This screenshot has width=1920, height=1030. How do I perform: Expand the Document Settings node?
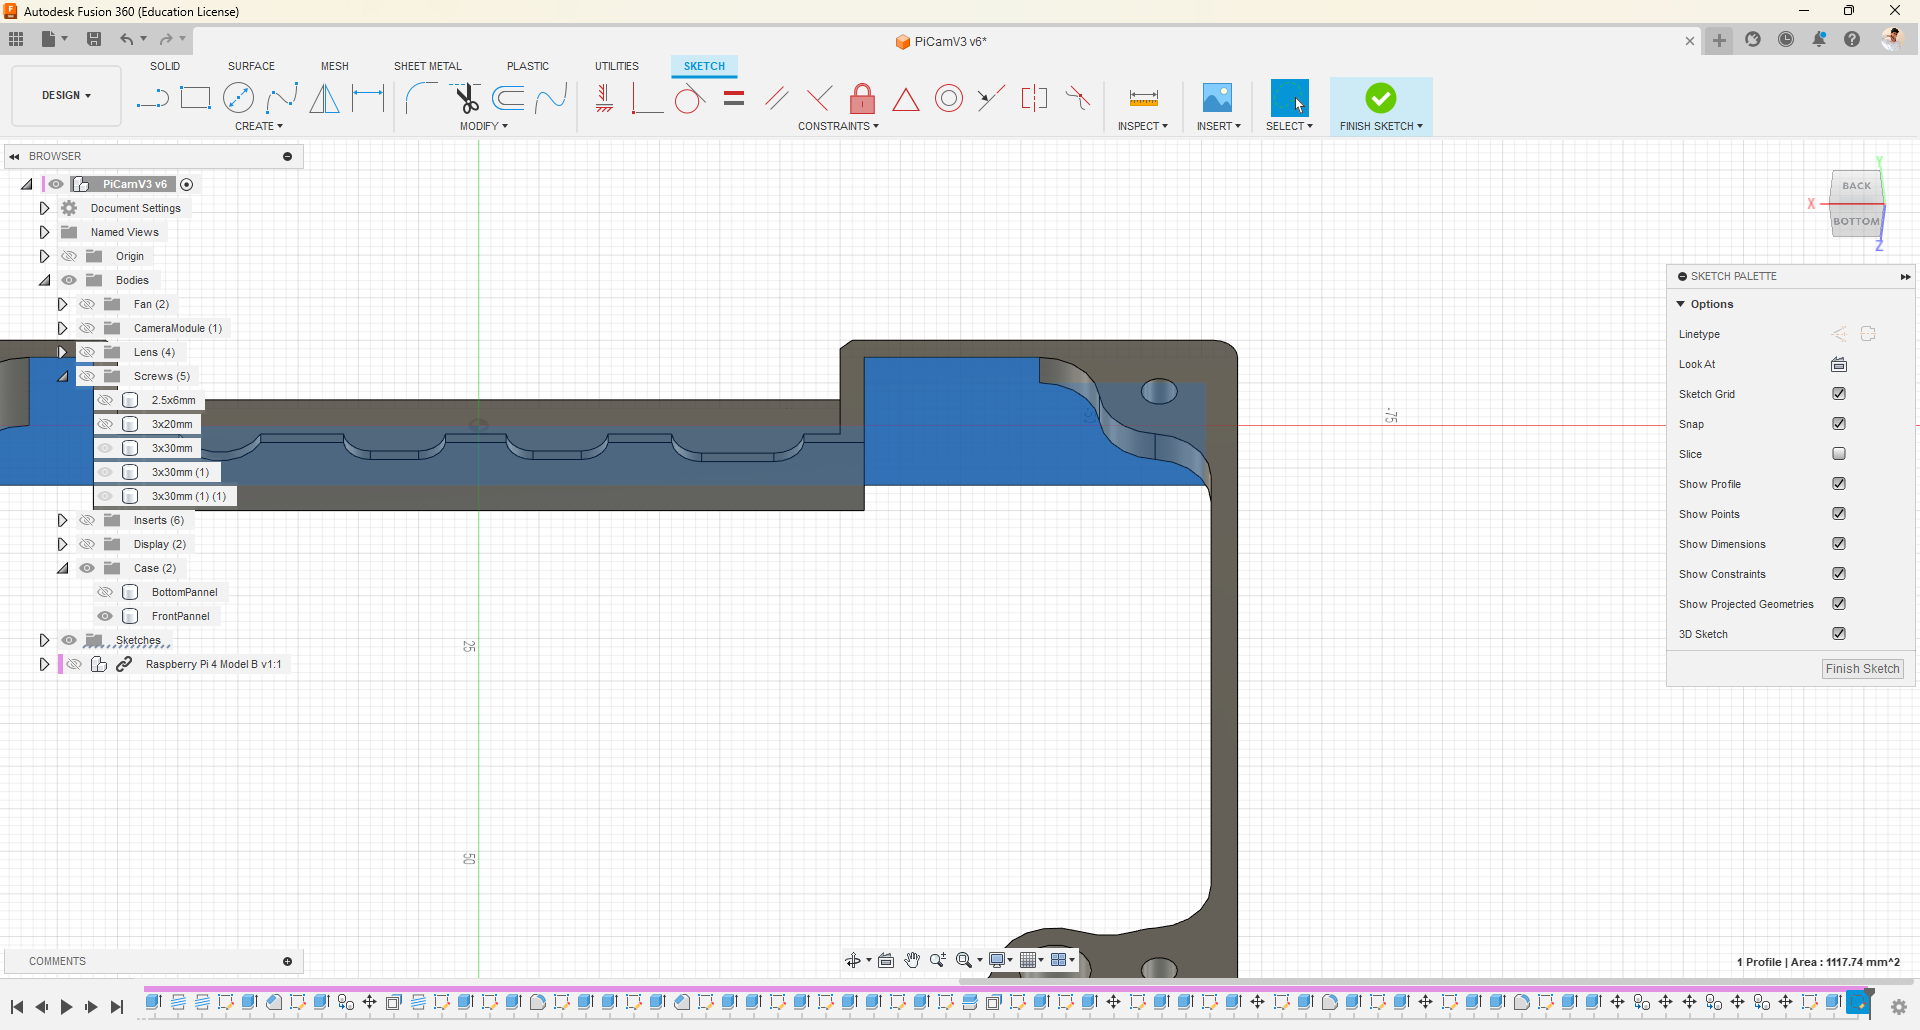[44, 208]
